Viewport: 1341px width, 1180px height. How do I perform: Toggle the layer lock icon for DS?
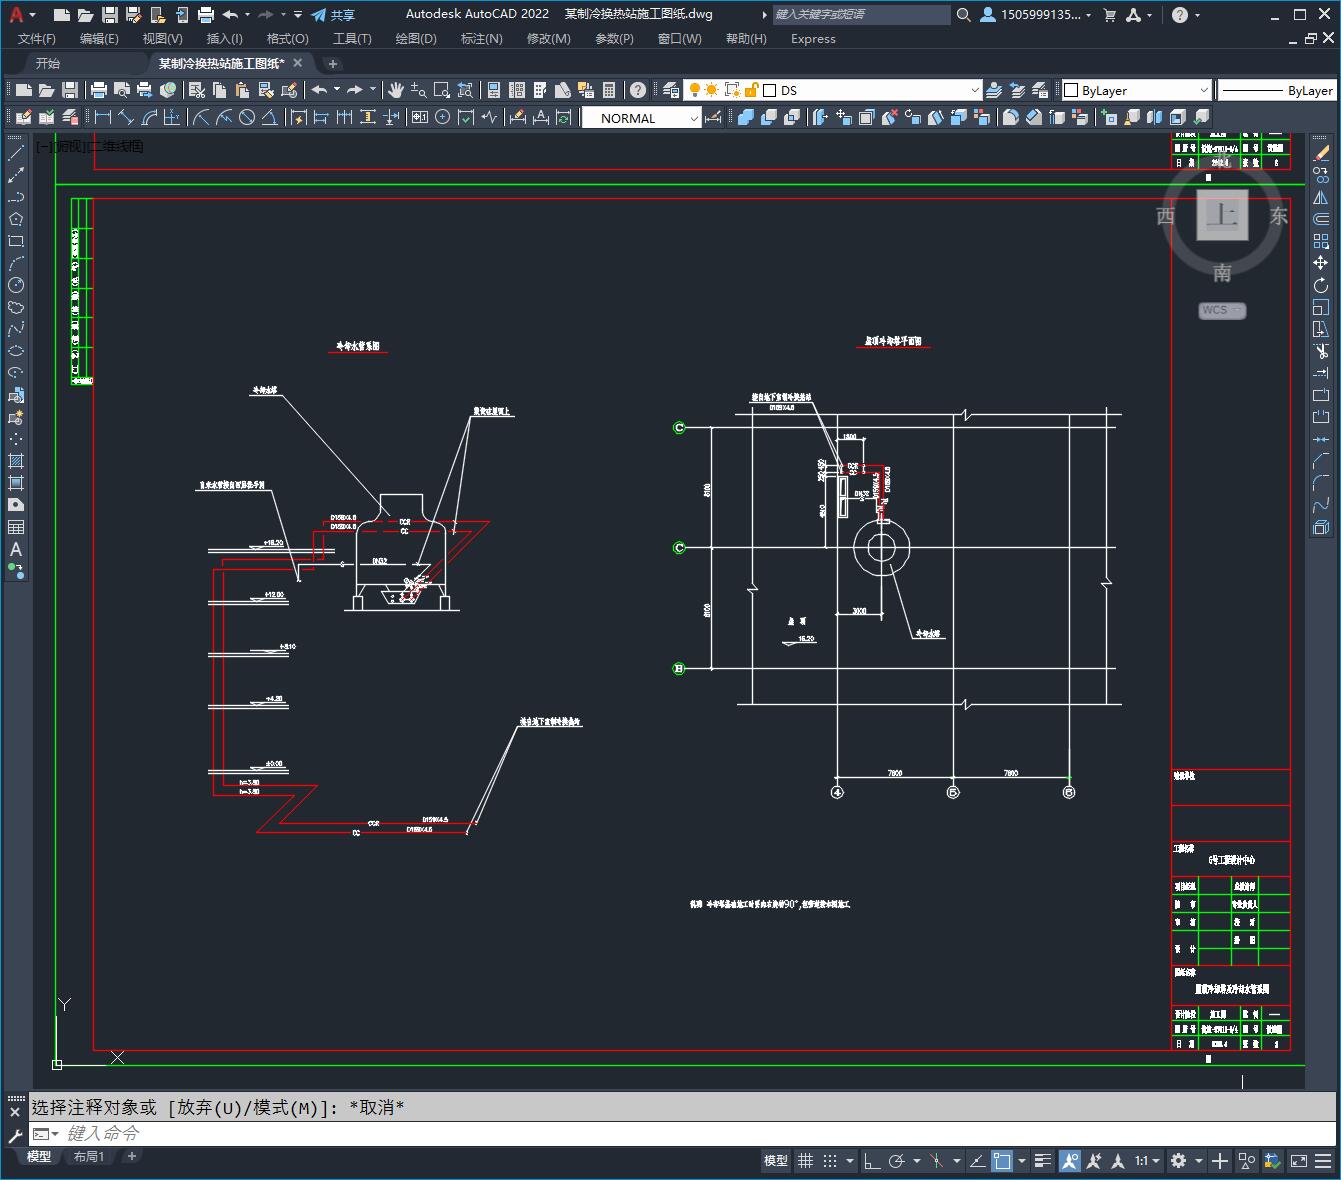(752, 90)
